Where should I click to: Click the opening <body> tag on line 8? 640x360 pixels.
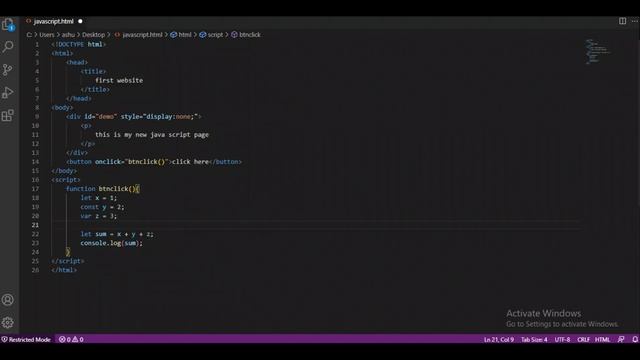coord(62,107)
